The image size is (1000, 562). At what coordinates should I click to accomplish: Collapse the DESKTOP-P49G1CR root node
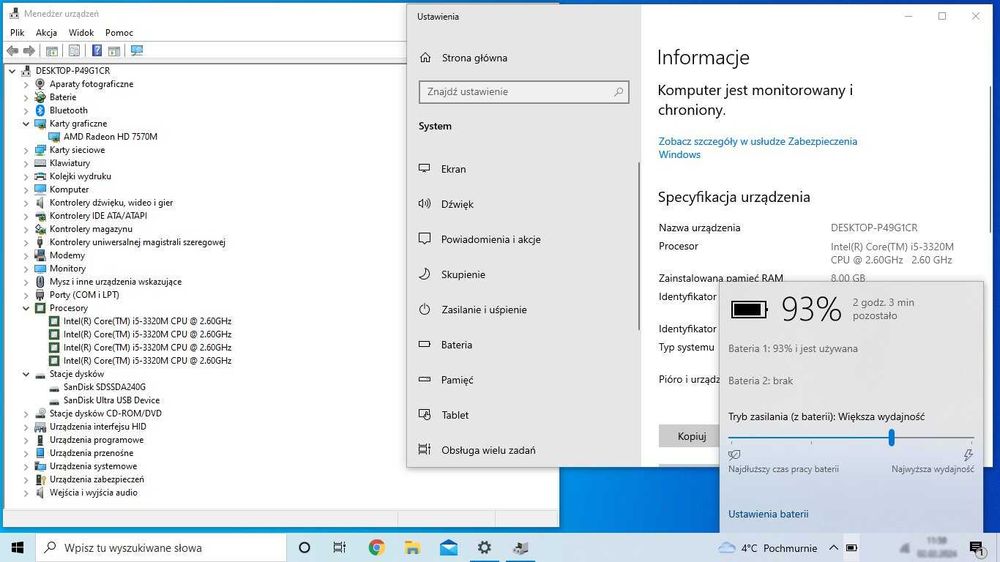(12, 71)
